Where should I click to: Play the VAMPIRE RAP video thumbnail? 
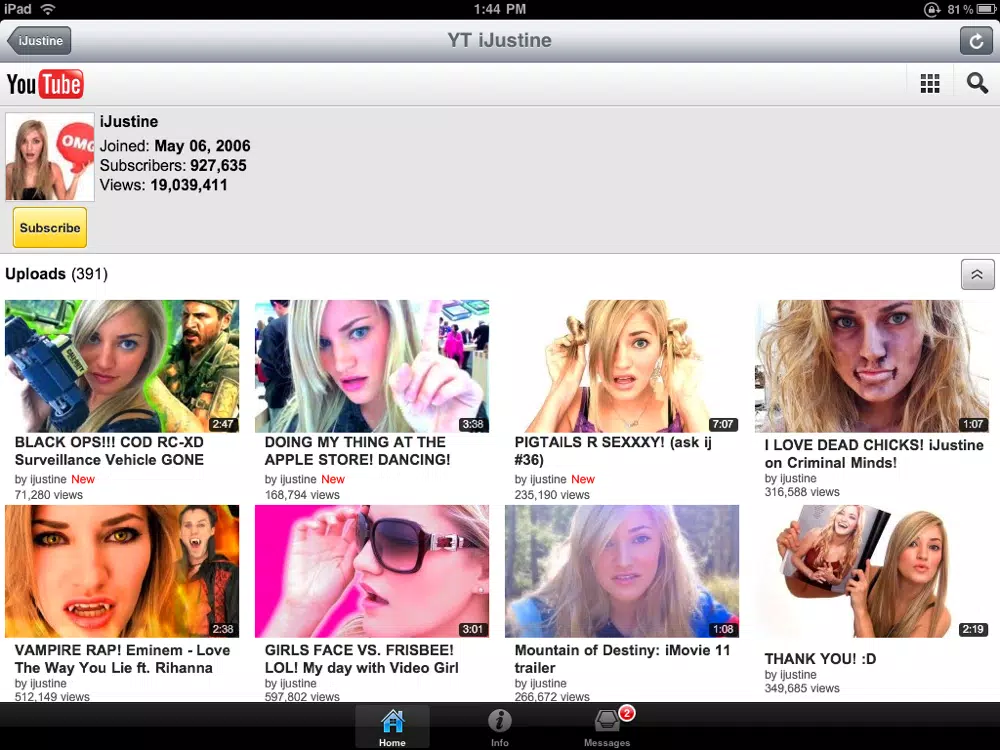[122, 571]
